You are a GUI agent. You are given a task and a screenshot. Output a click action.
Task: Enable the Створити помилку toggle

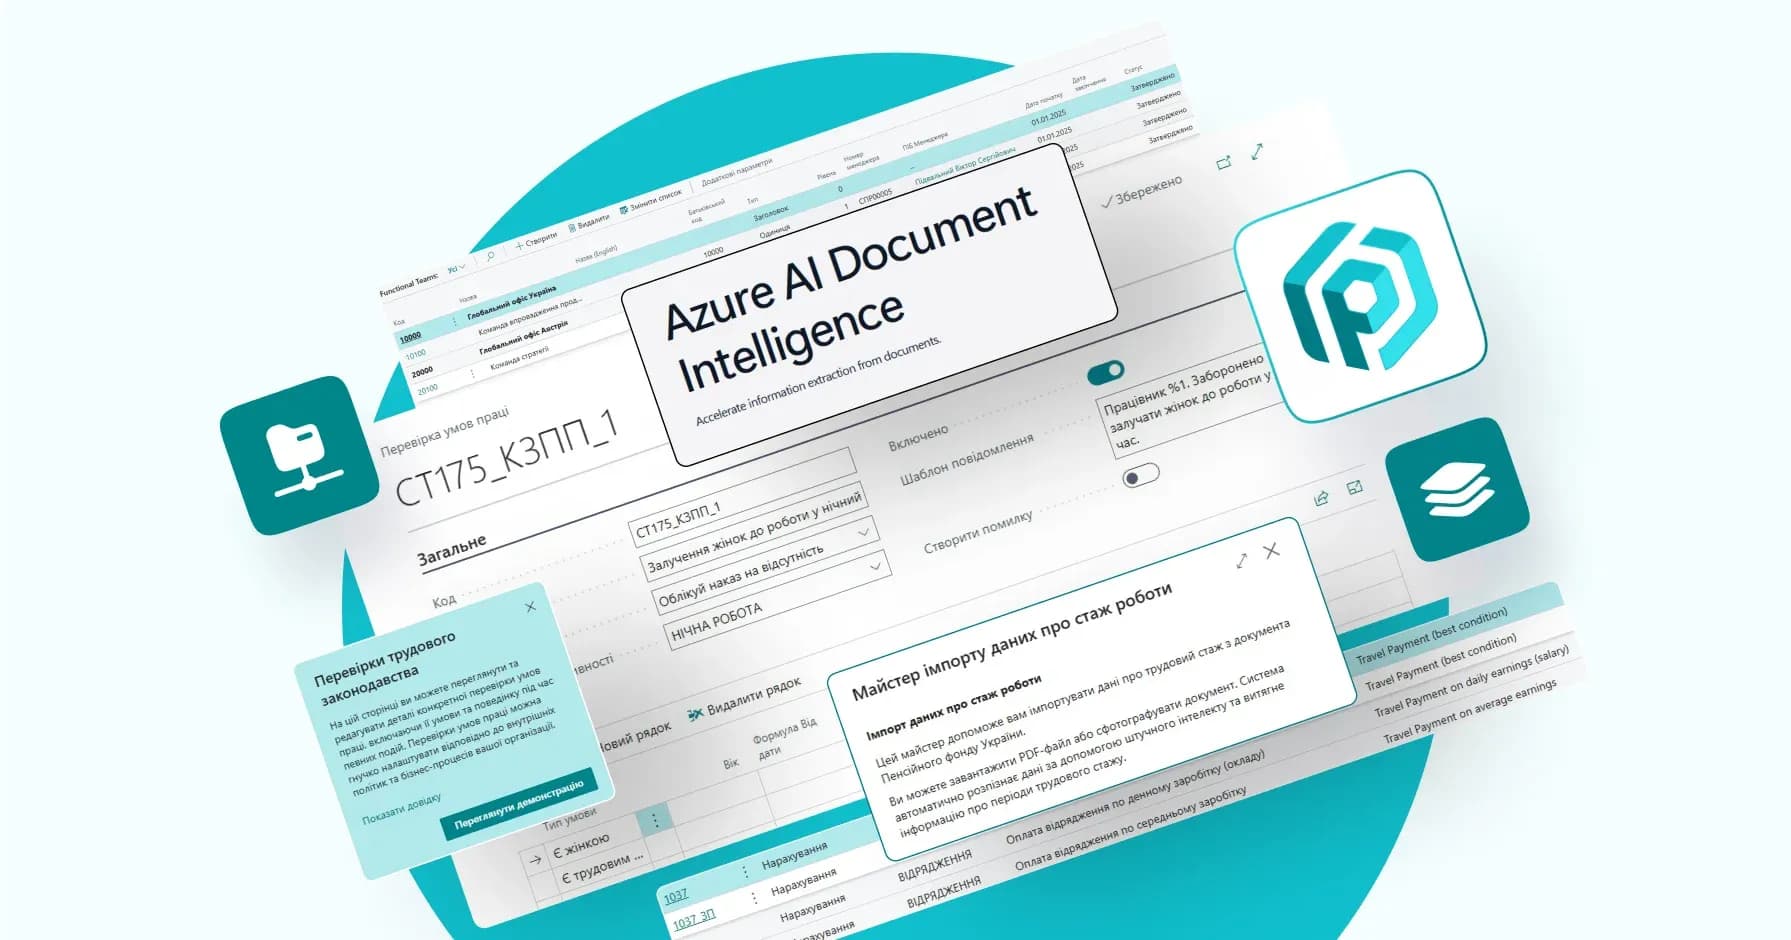(x=1140, y=475)
